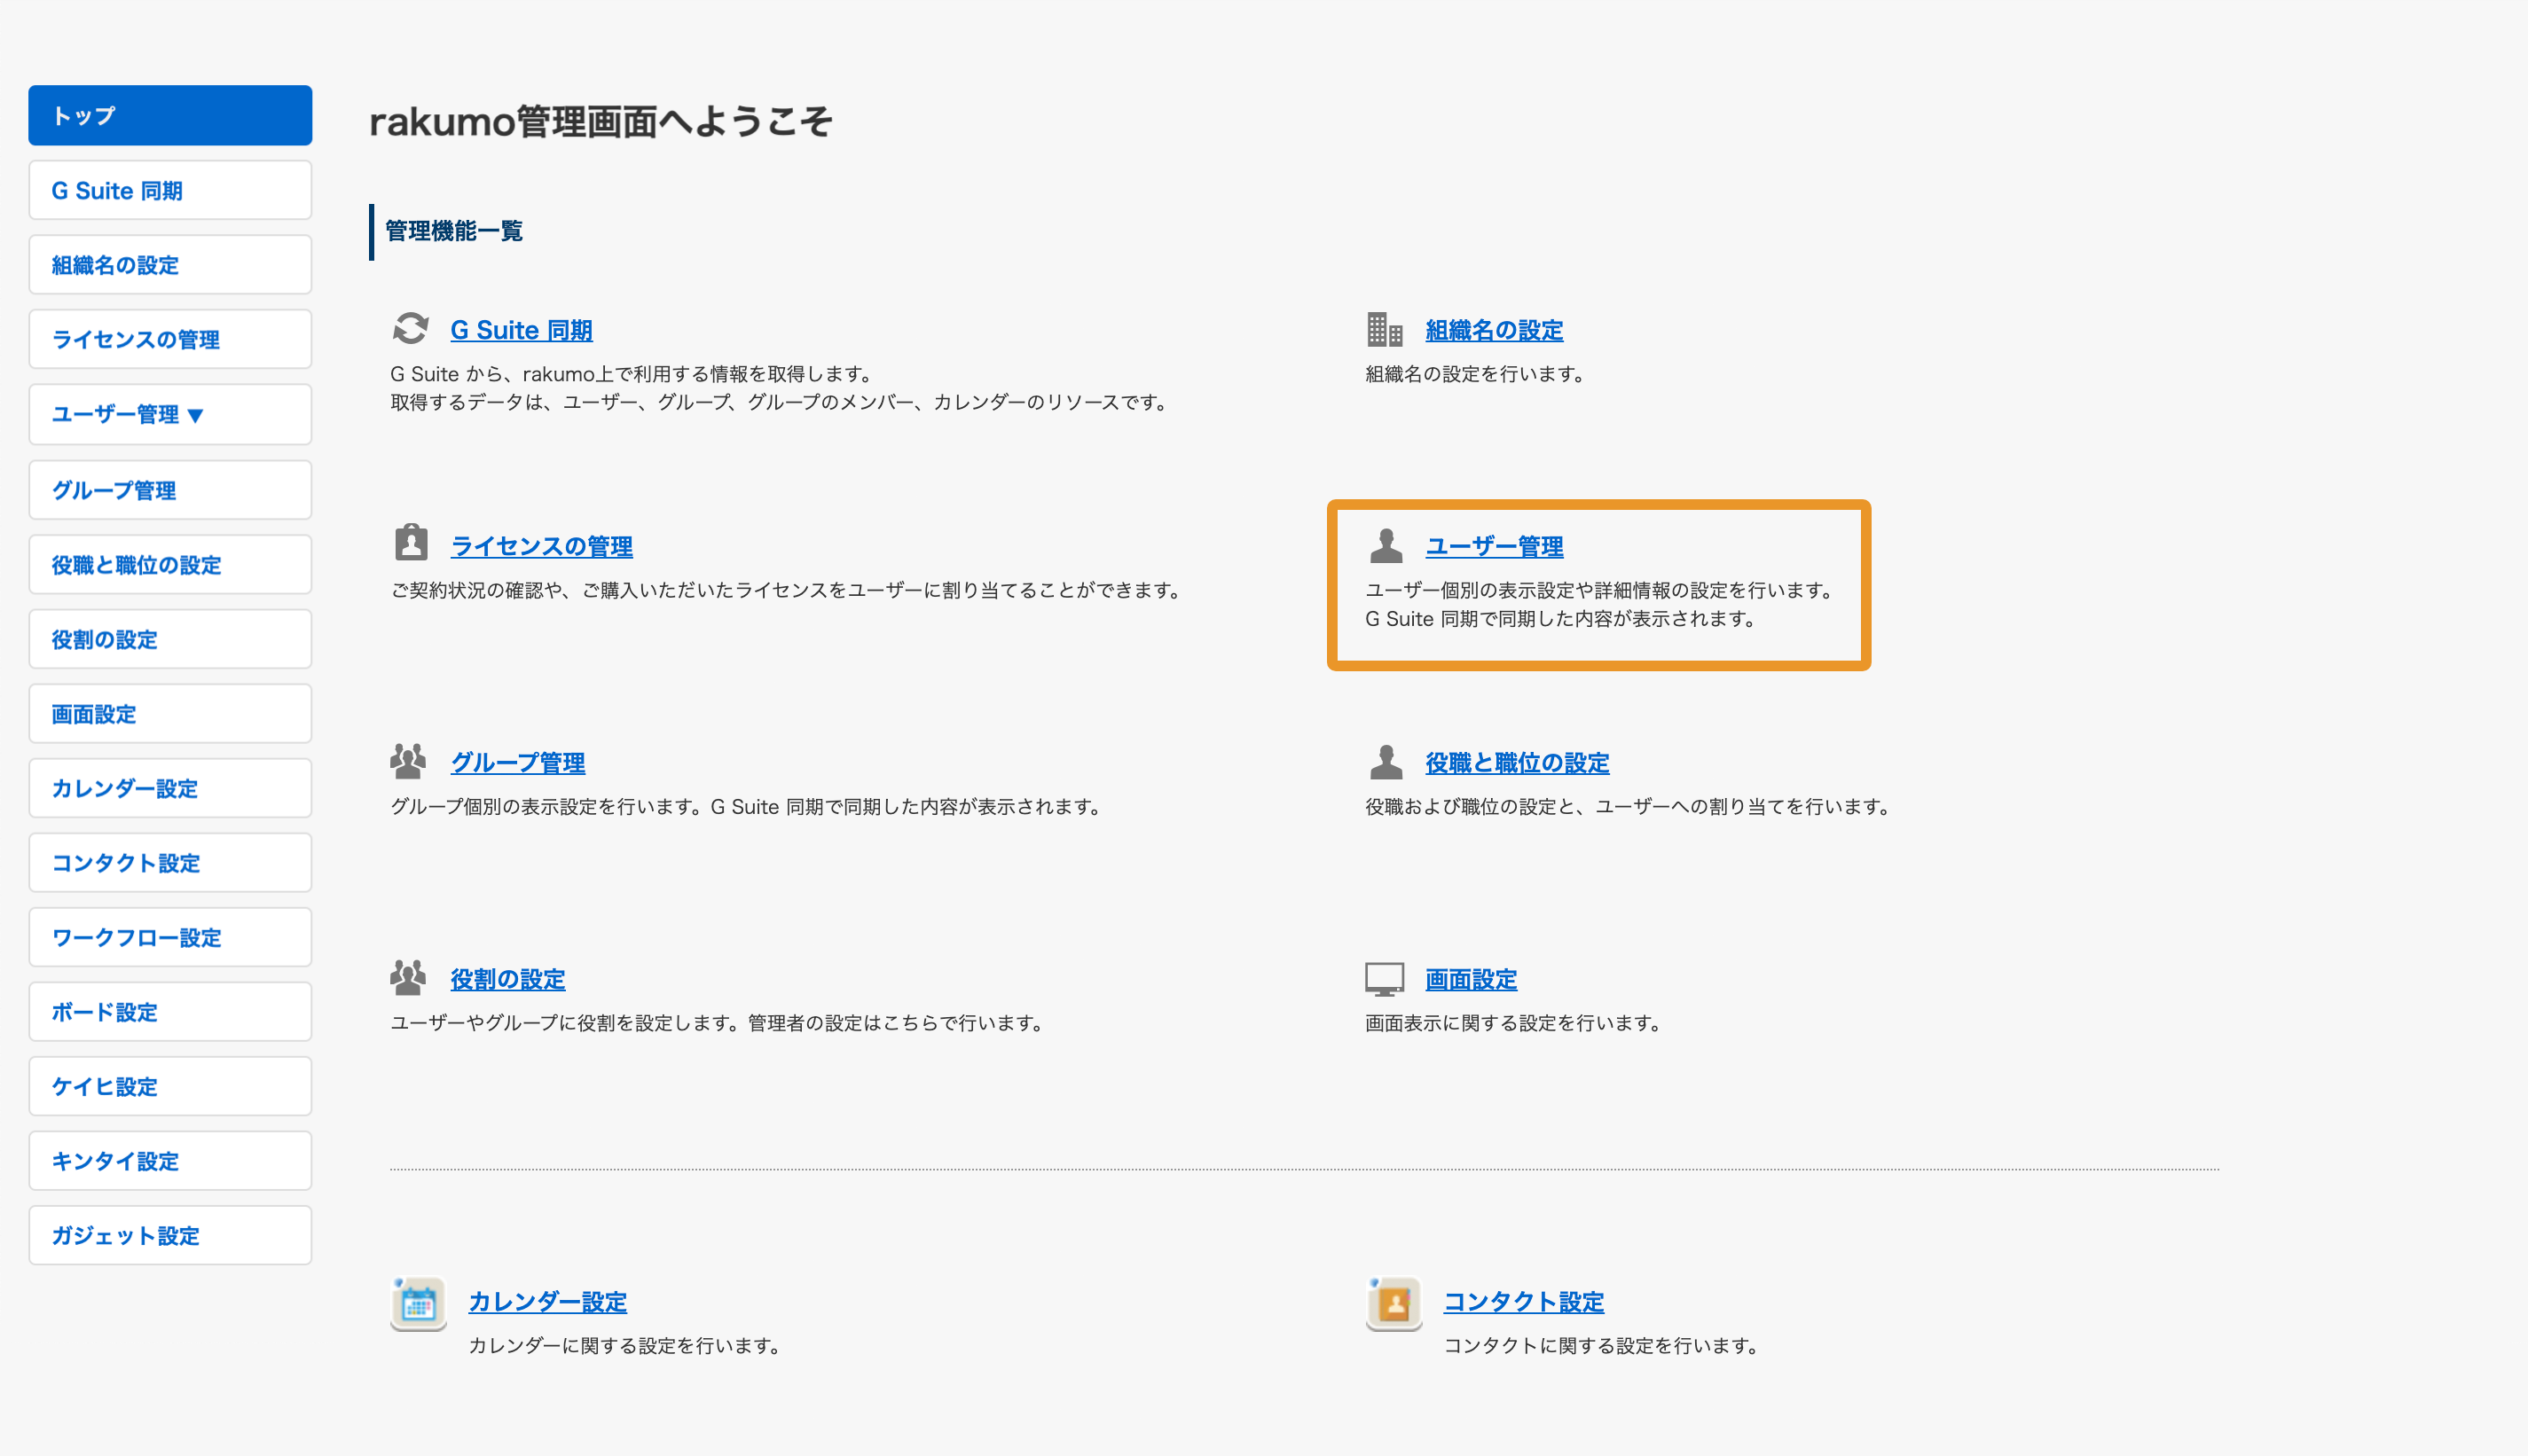
Task: Follow the コンタクト設定 main link
Action: (x=1523, y=1301)
